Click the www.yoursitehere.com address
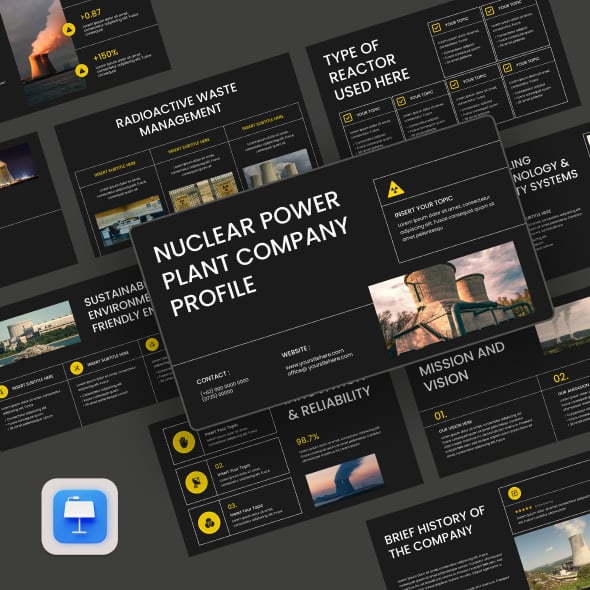Viewport: 590px width, 590px height. coord(315,359)
